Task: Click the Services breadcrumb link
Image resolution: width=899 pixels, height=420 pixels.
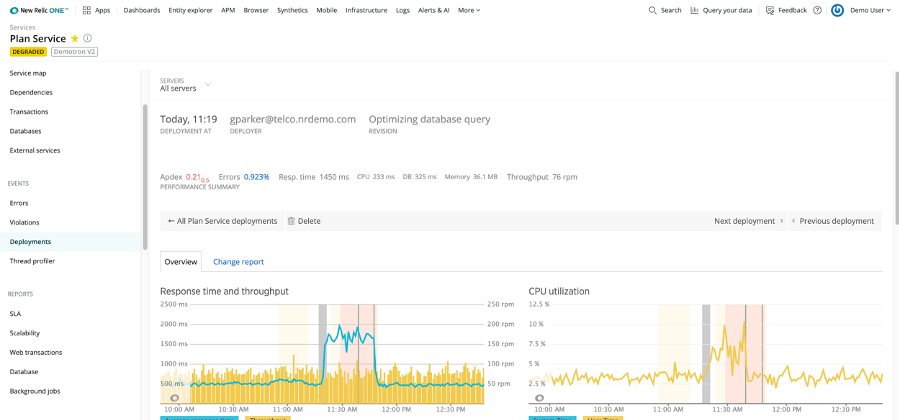Action: click(x=22, y=28)
